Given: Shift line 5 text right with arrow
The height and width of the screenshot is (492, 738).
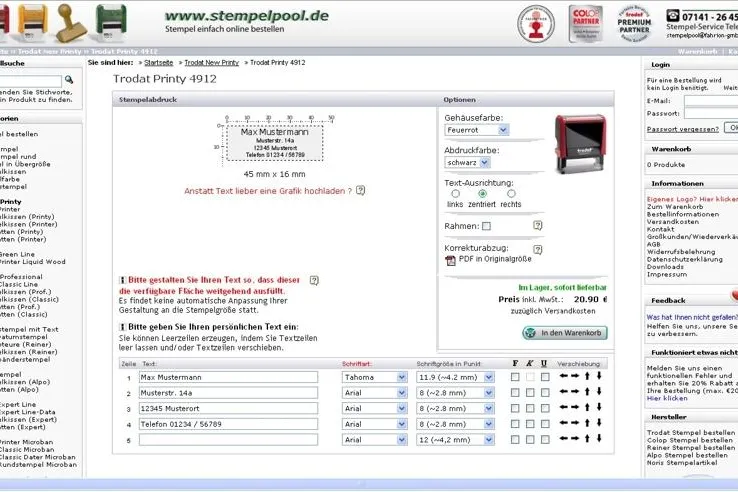Looking at the screenshot, I should 575,438.
